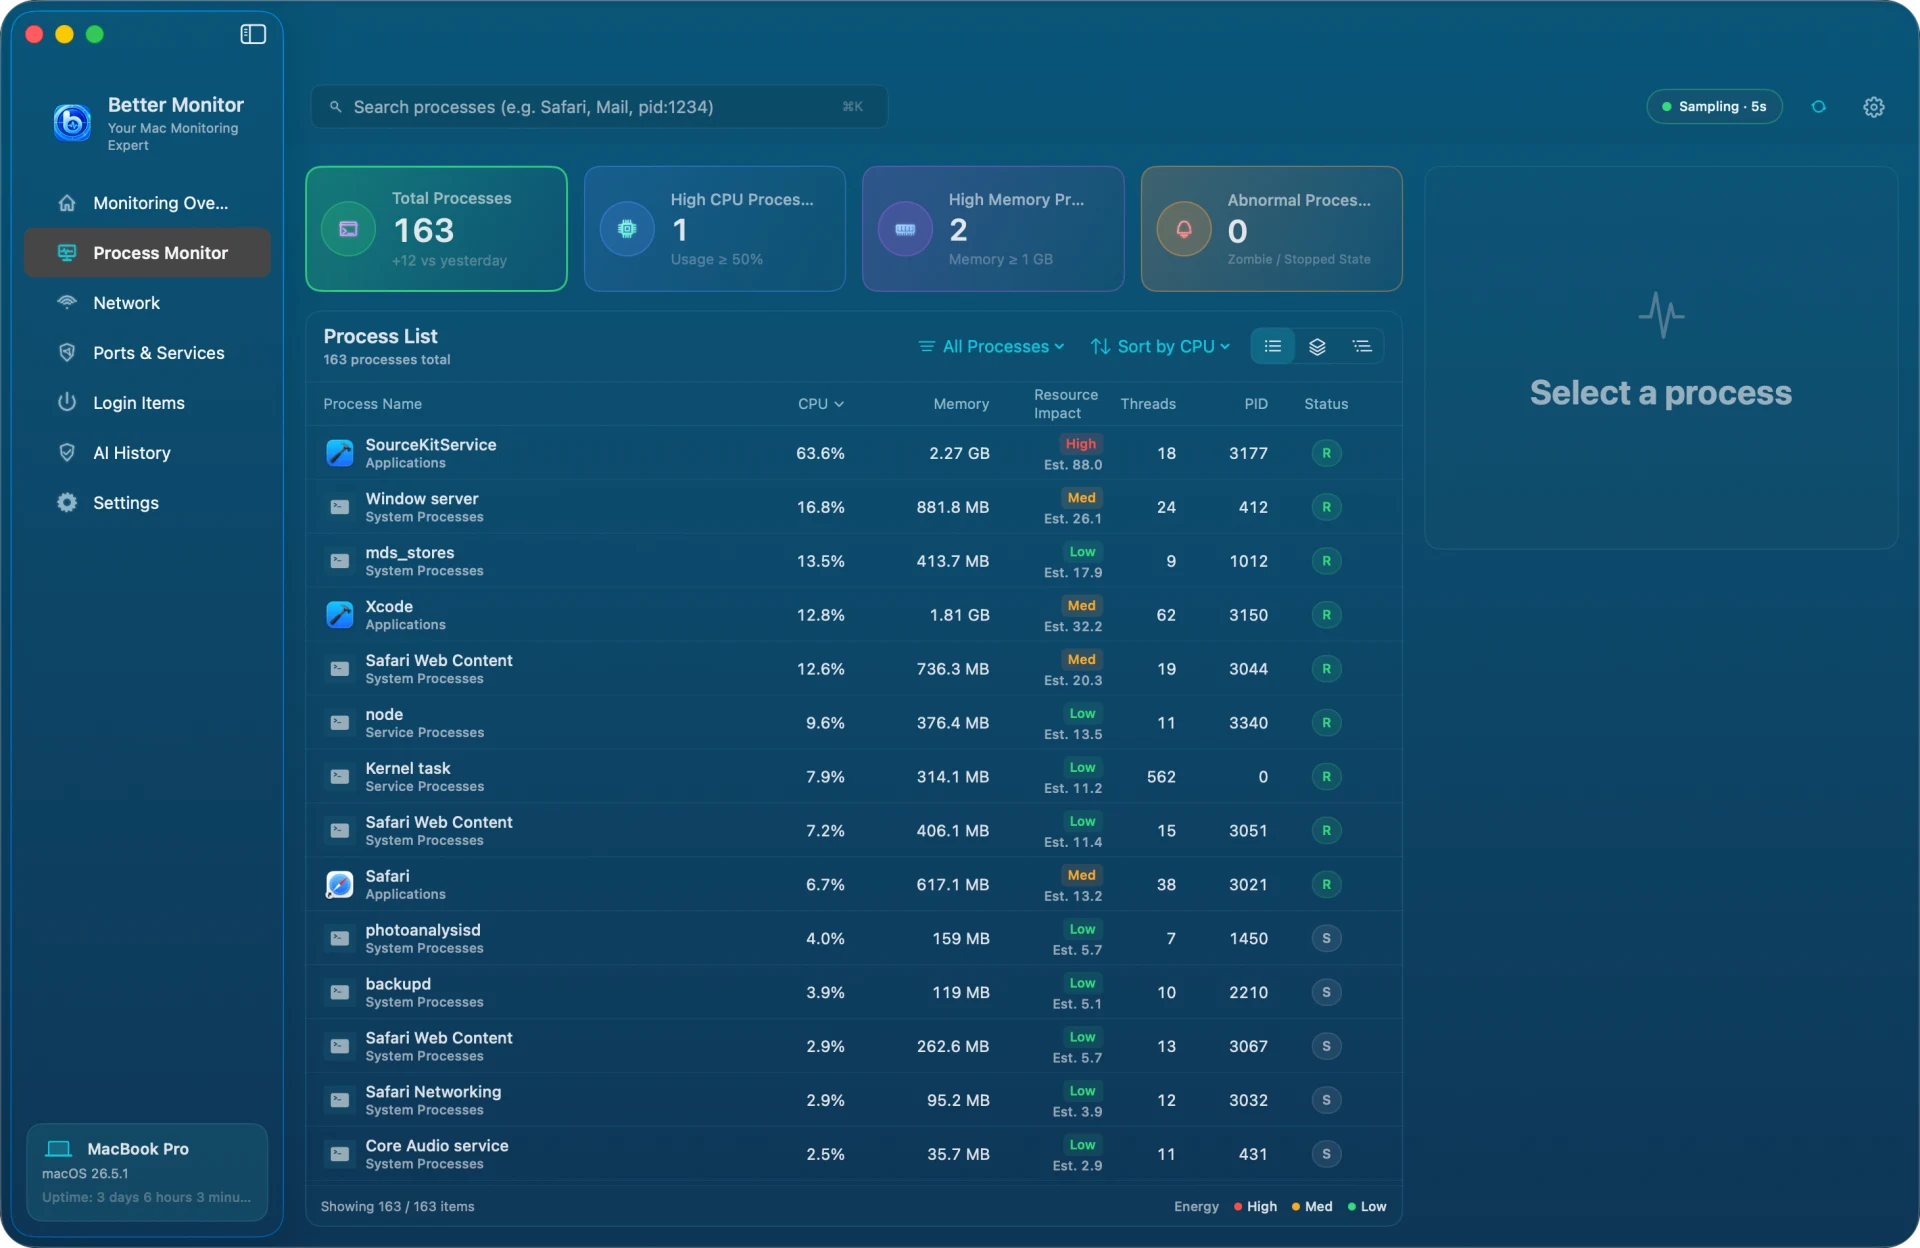
Task: Click the CPU chip icon on High CPU card
Action: point(627,229)
